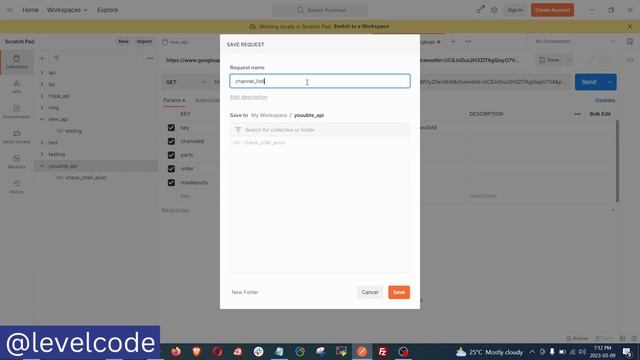Open the notification center icon

(627, 352)
